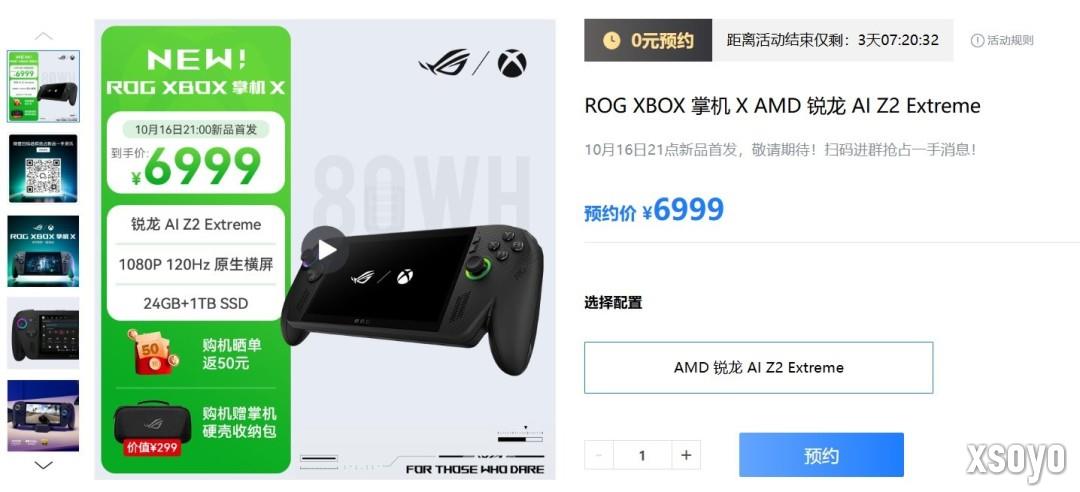1080x492 pixels.
Task: Decrease quantity with the minus button
Action: [x=599, y=455]
